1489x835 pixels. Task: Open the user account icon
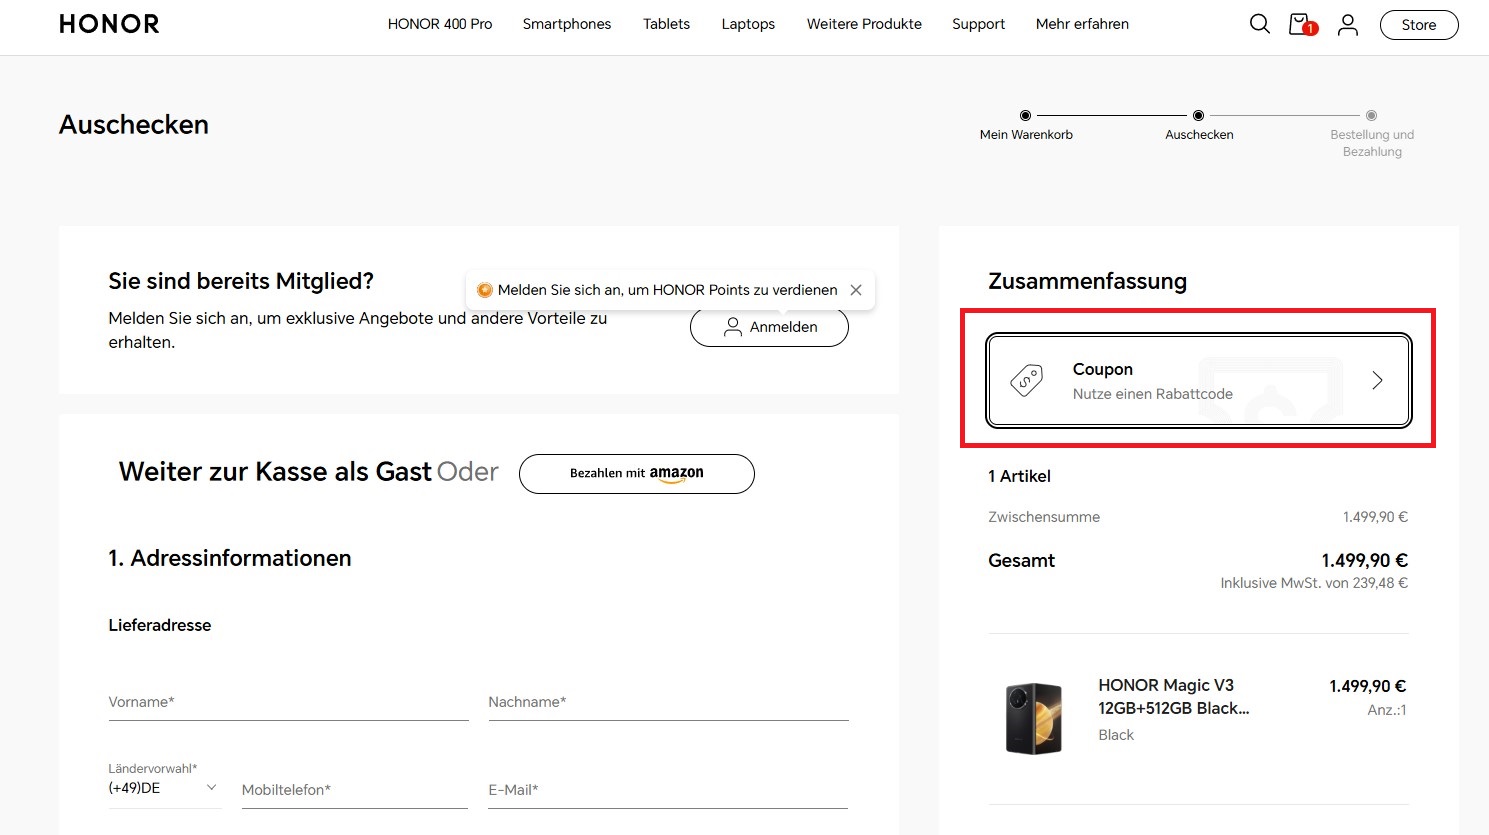(x=1348, y=24)
